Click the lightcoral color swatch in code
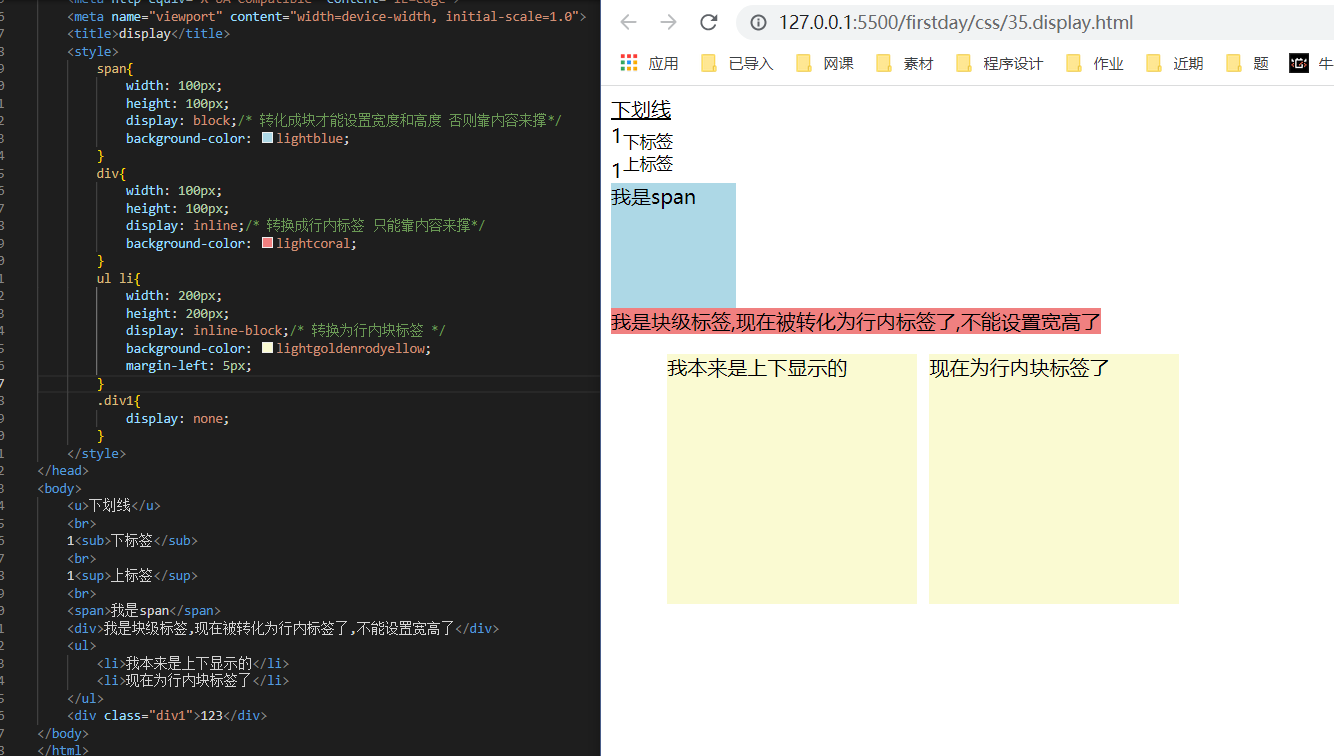1334x756 pixels. pos(267,243)
